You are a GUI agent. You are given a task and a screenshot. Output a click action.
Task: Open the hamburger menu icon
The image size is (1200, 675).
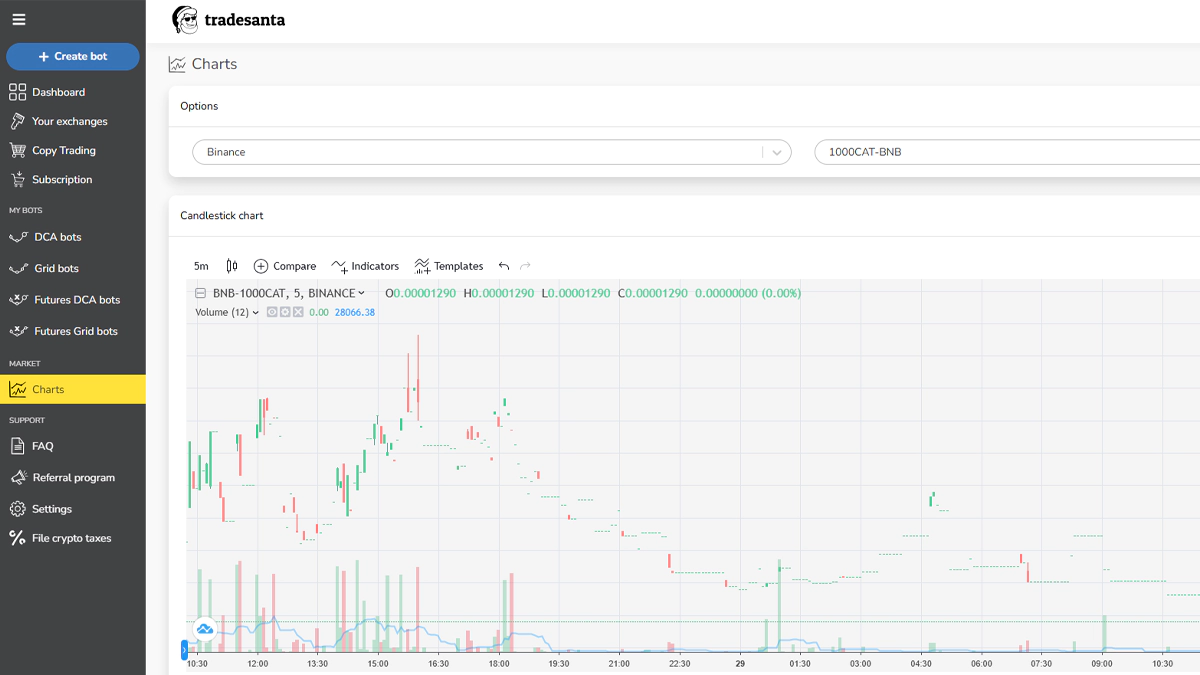19,19
